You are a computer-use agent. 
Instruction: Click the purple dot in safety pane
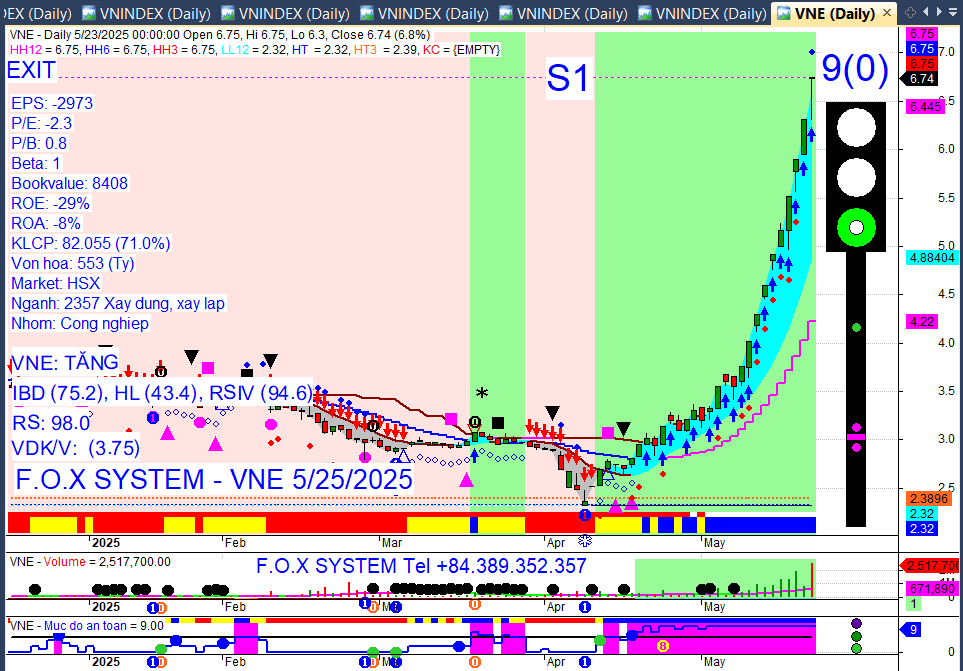[x=856, y=624]
